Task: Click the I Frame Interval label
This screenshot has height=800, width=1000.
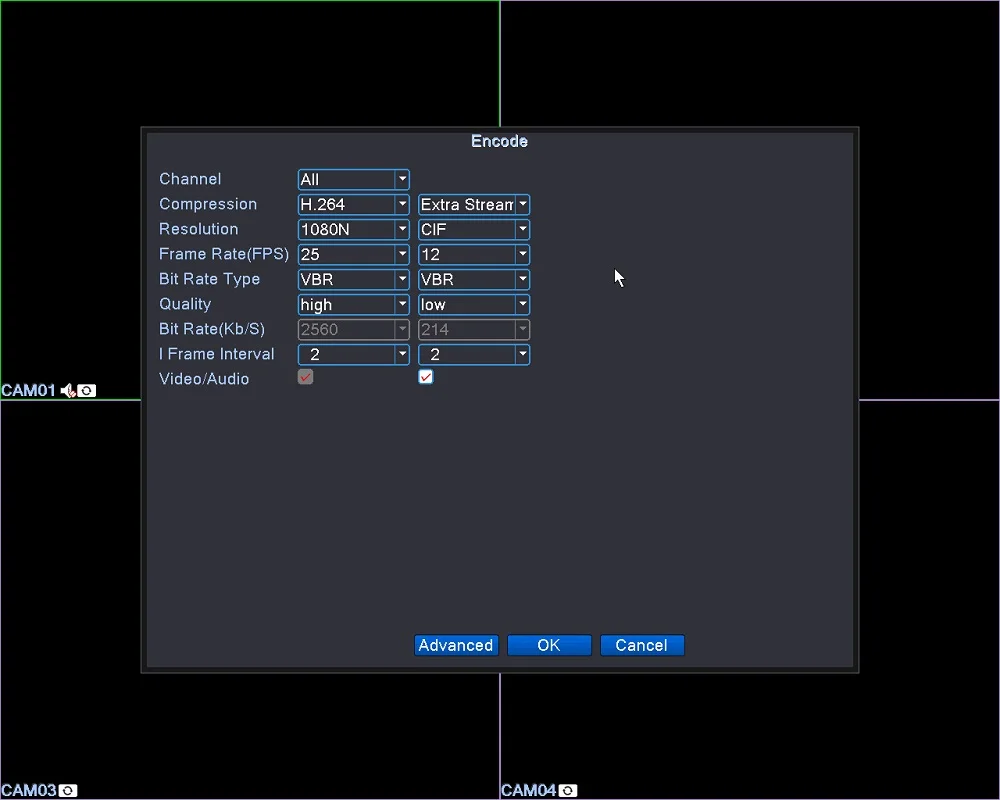Action: tap(217, 353)
